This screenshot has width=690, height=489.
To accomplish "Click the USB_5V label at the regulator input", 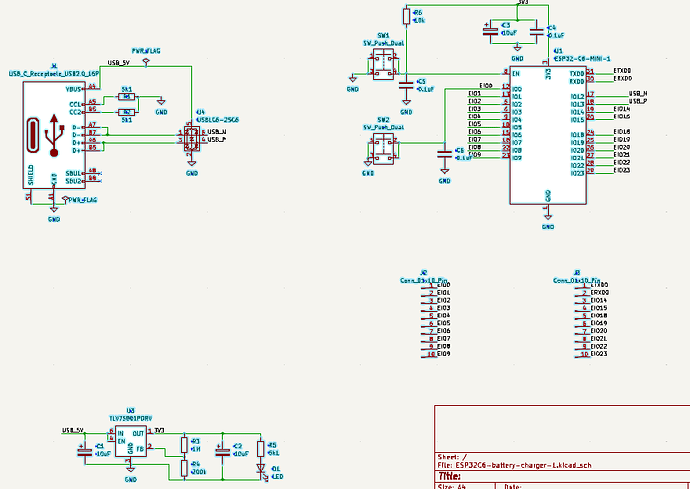I will 73,430.
